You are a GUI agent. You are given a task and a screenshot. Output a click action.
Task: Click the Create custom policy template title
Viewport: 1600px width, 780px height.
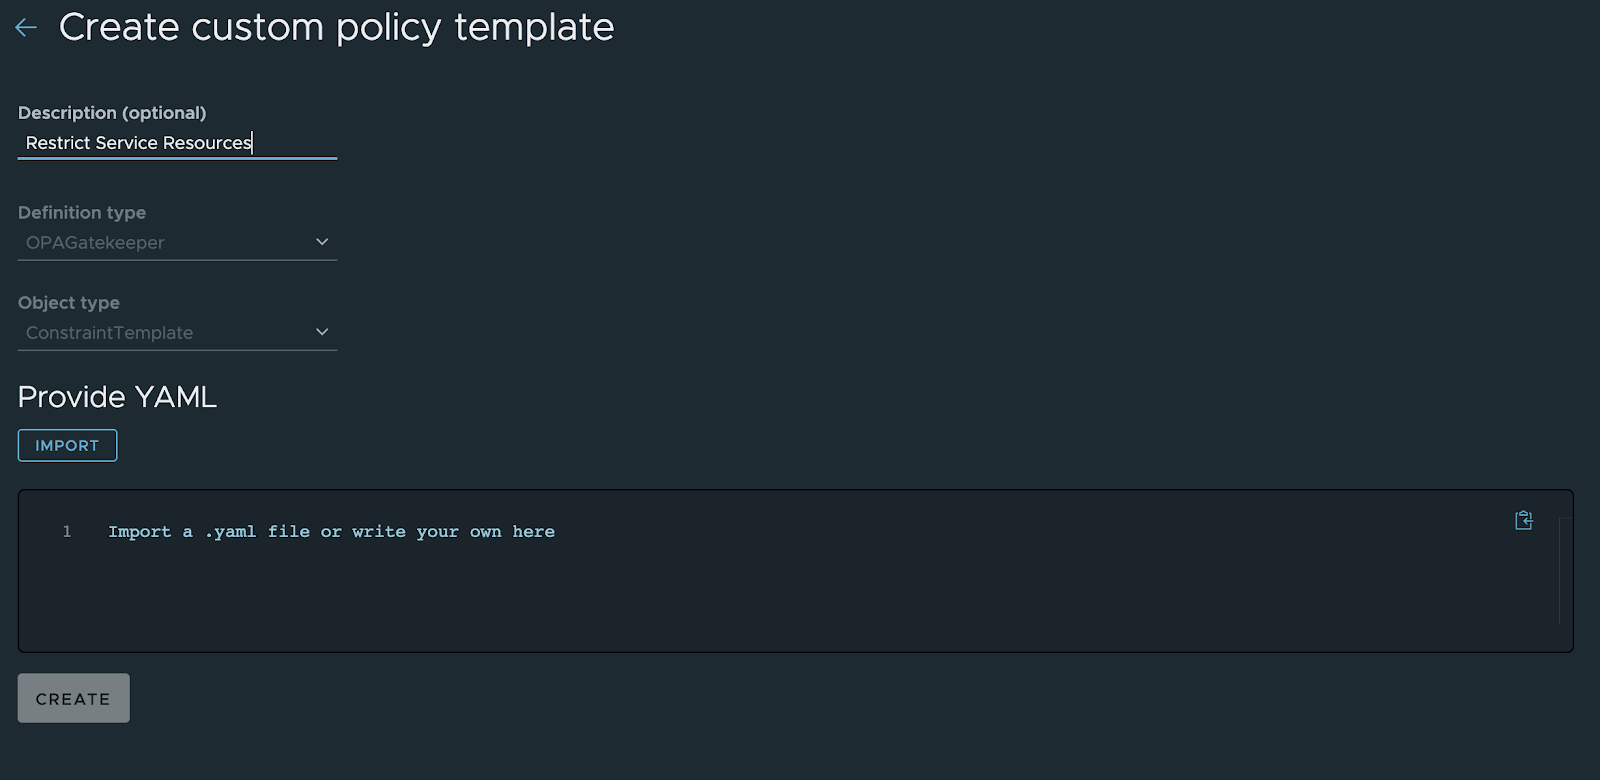point(336,27)
